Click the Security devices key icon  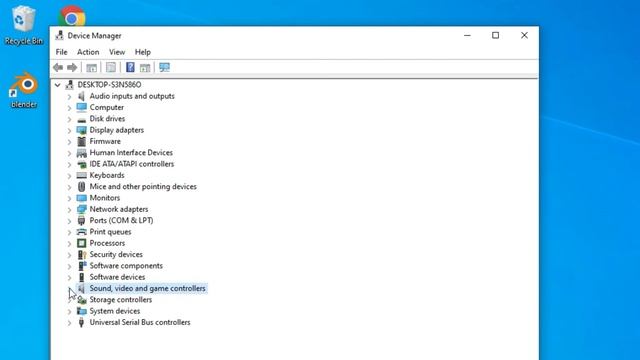(x=81, y=254)
